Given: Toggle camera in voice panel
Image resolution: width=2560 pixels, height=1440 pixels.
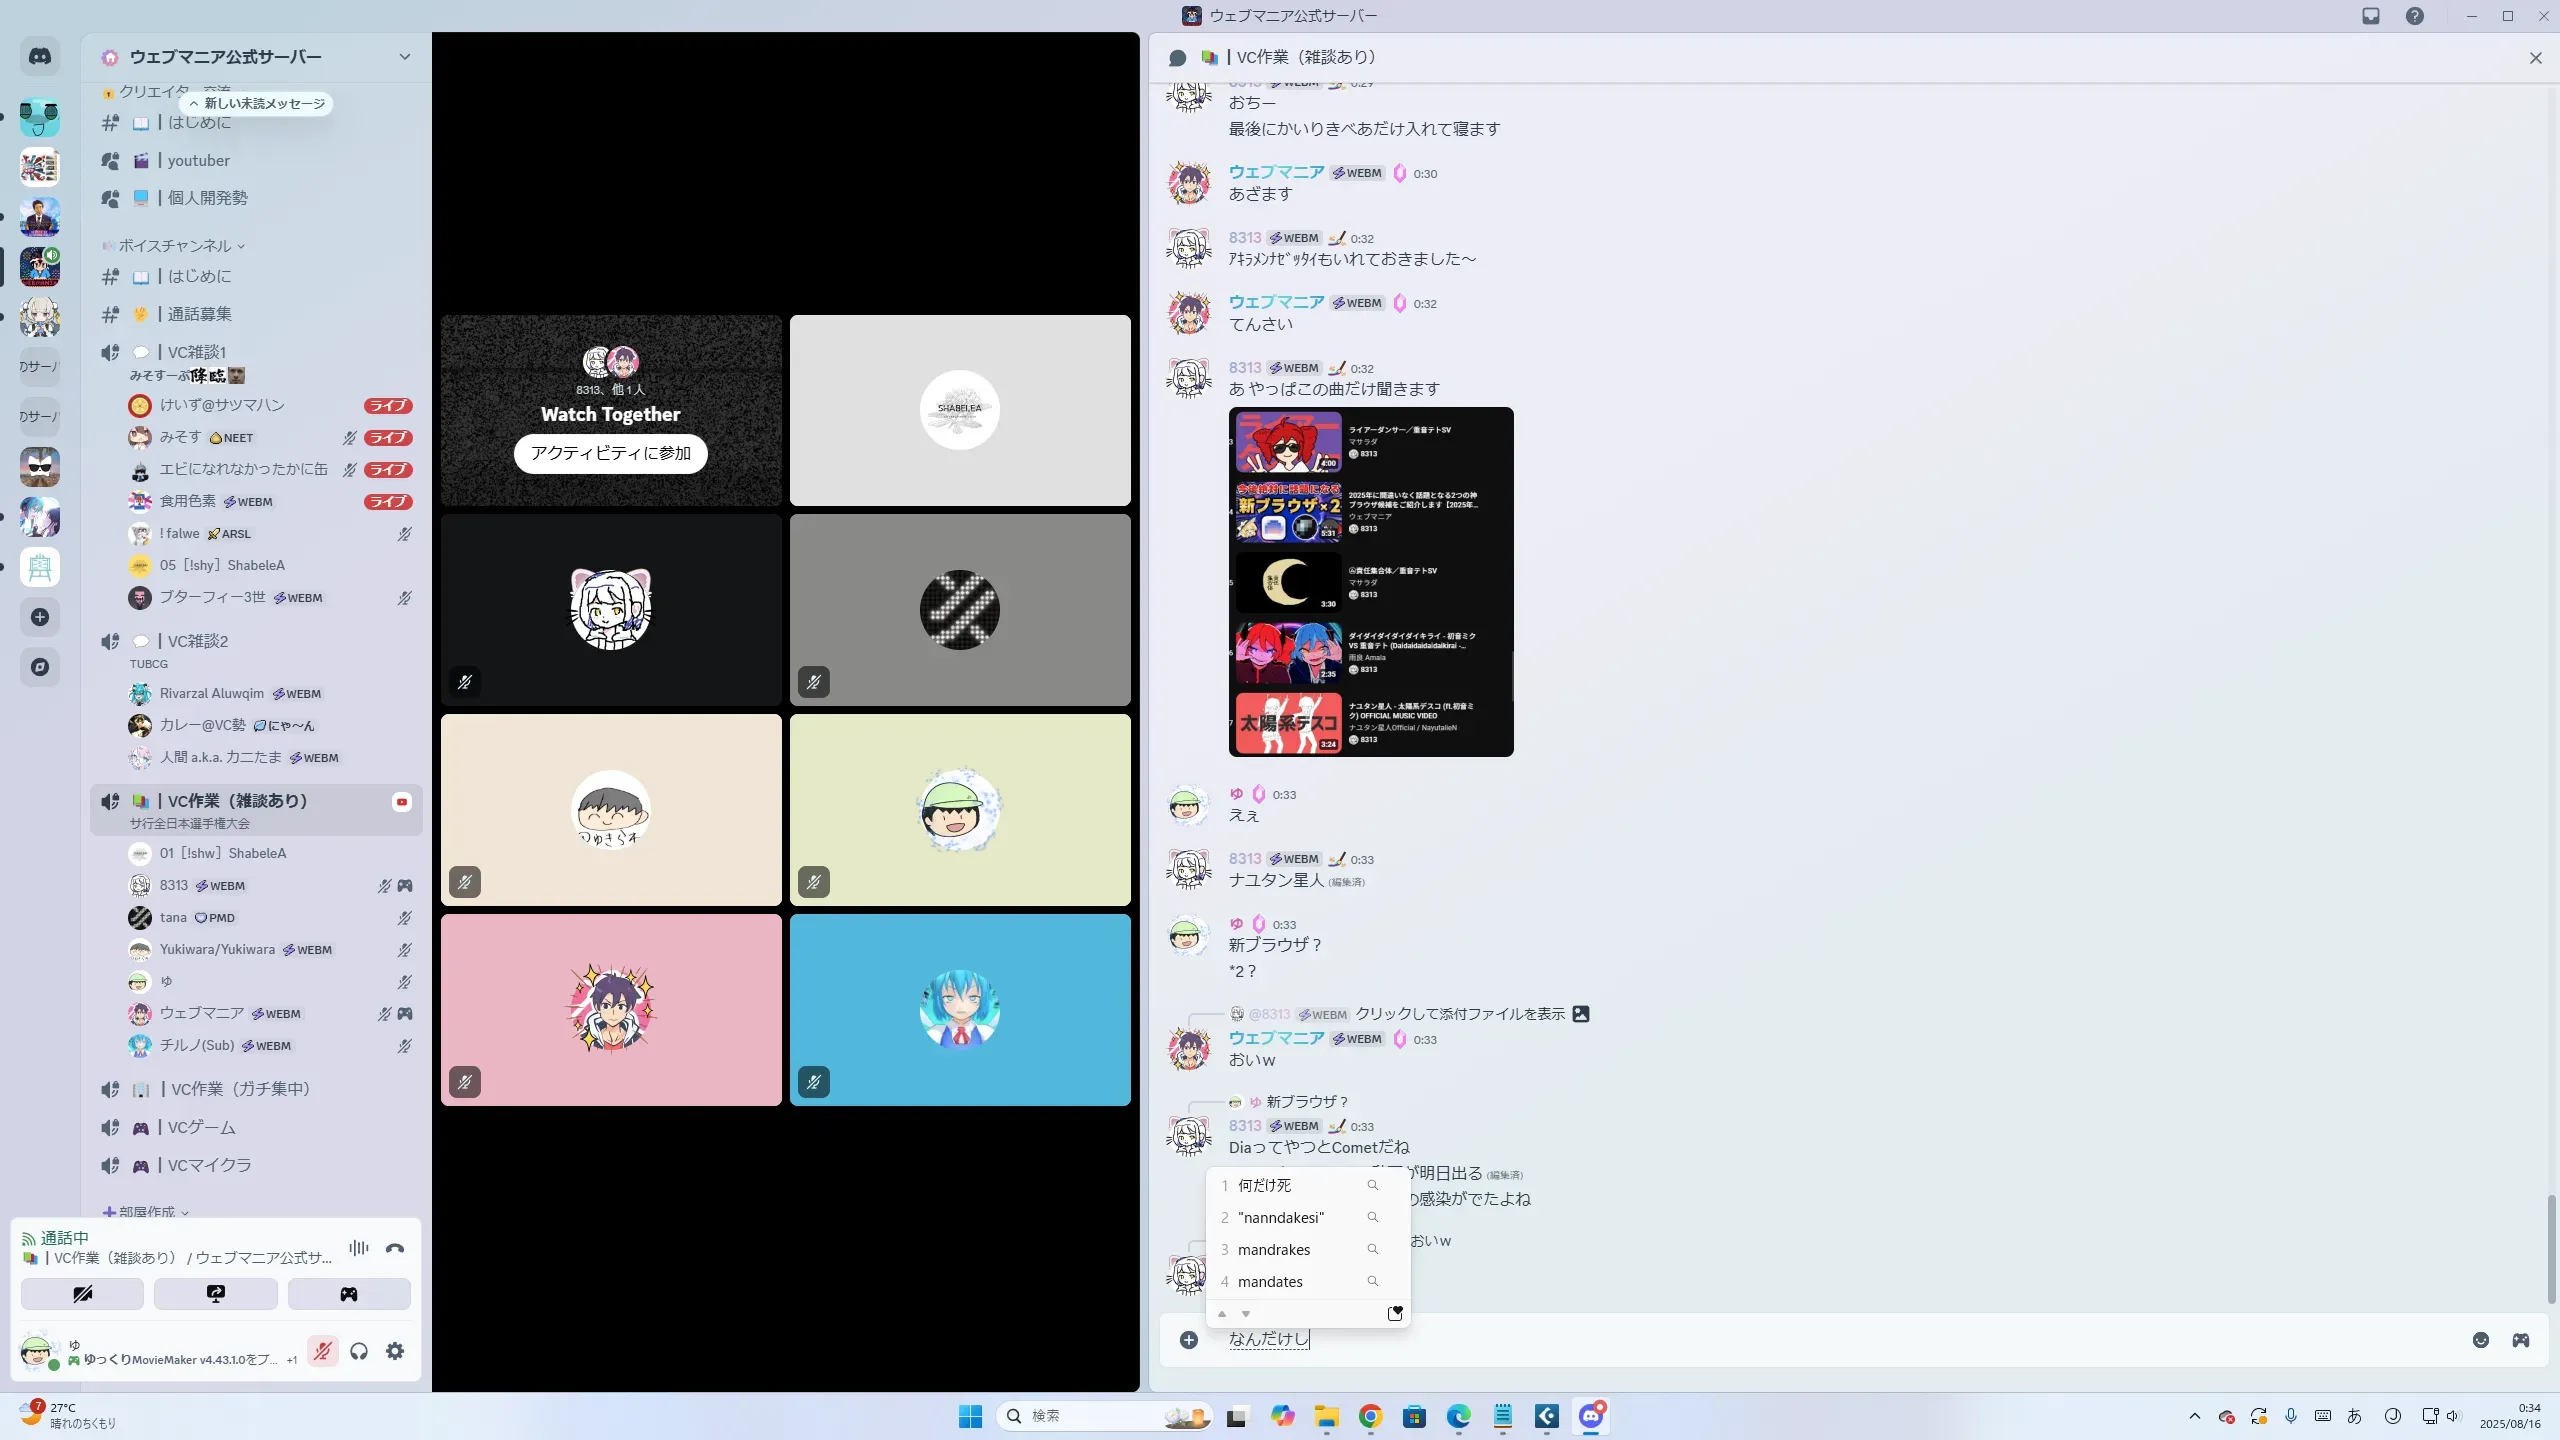Looking at the screenshot, I should 83,1294.
